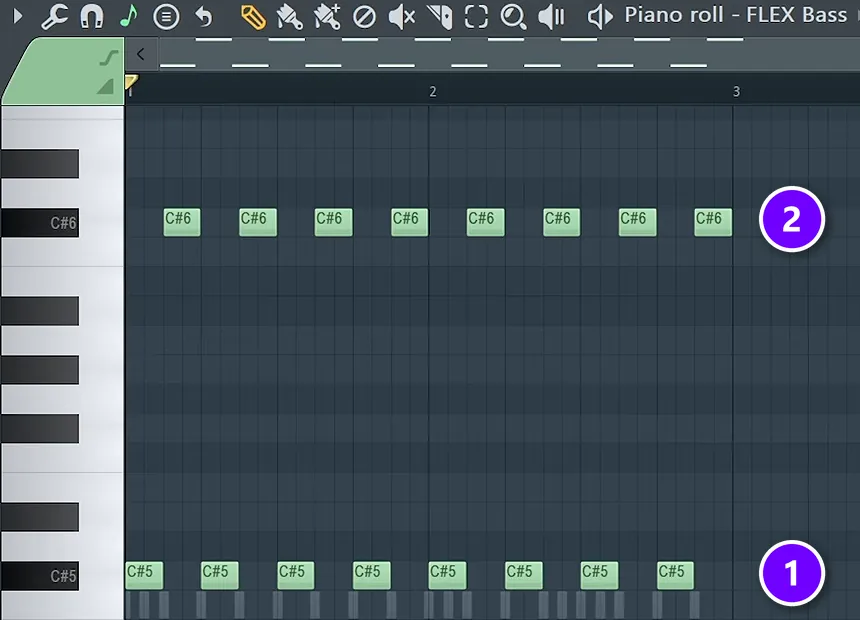Viewport: 860px width, 620px height.
Task: Choose the Select tool dashed square
Action: pyautogui.click(x=476, y=16)
